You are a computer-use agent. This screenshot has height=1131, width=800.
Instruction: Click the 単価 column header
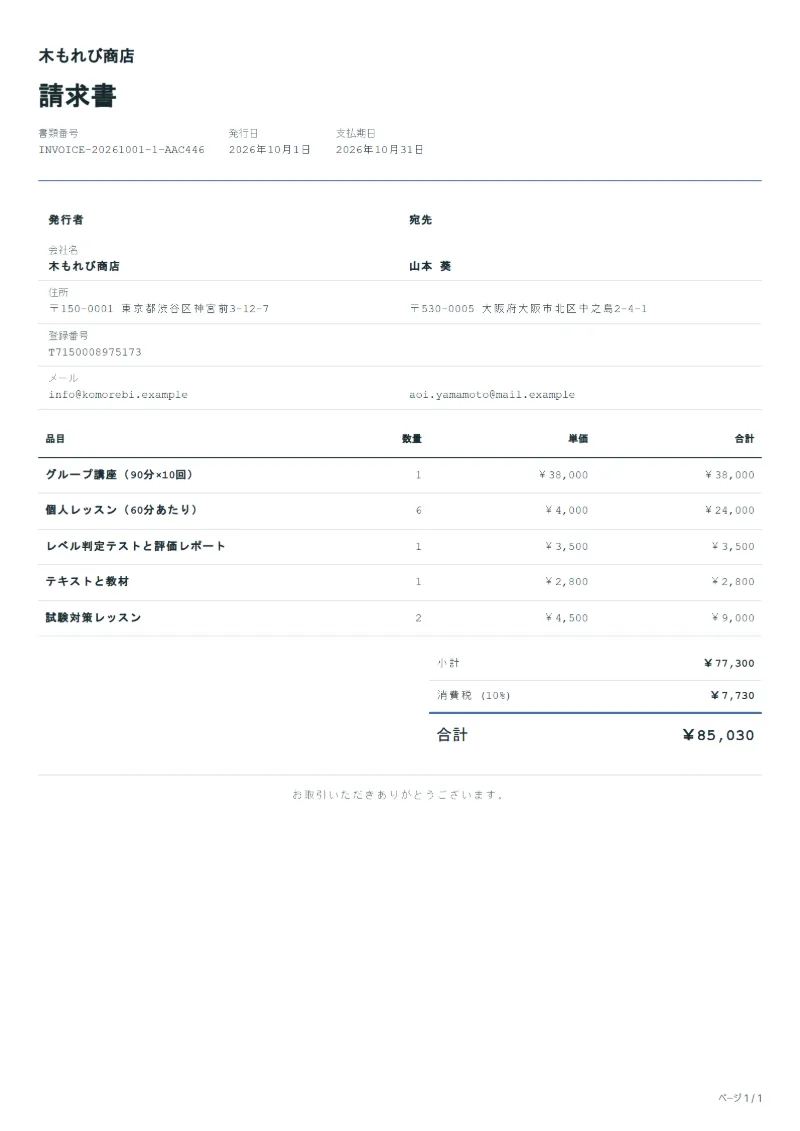(x=578, y=439)
